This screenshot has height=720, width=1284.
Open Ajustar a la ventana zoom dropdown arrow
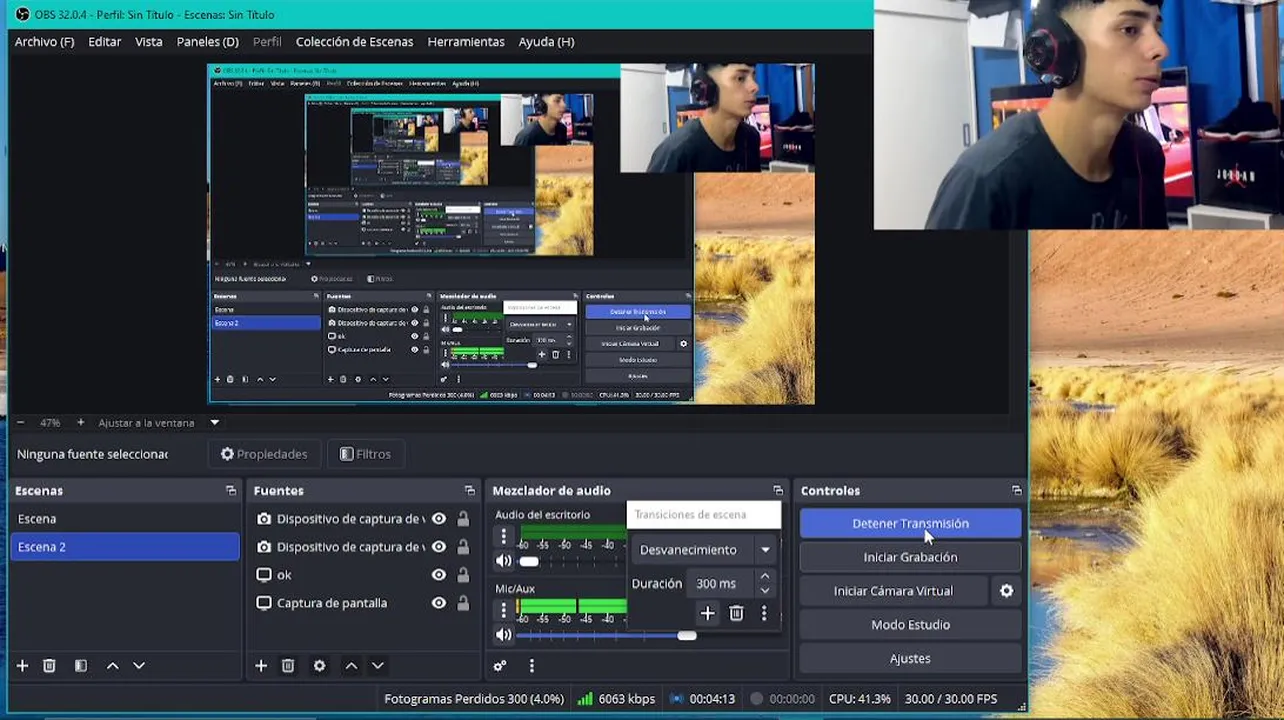(214, 422)
